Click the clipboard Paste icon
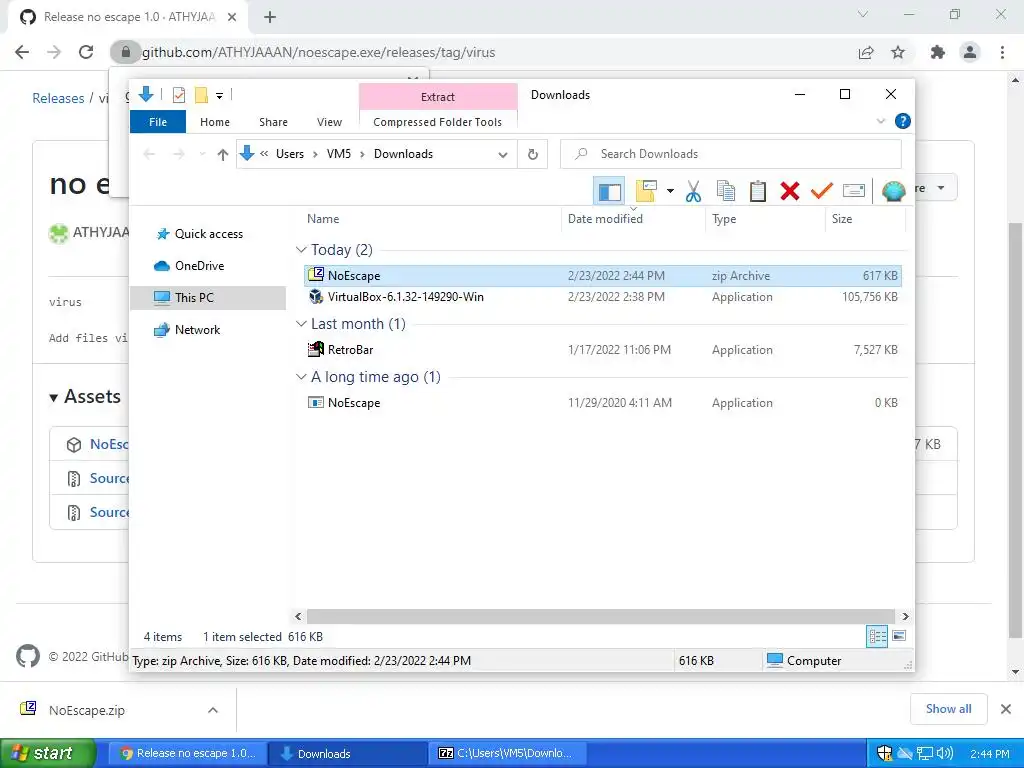The image size is (1024, 768). tap(758, 191)
